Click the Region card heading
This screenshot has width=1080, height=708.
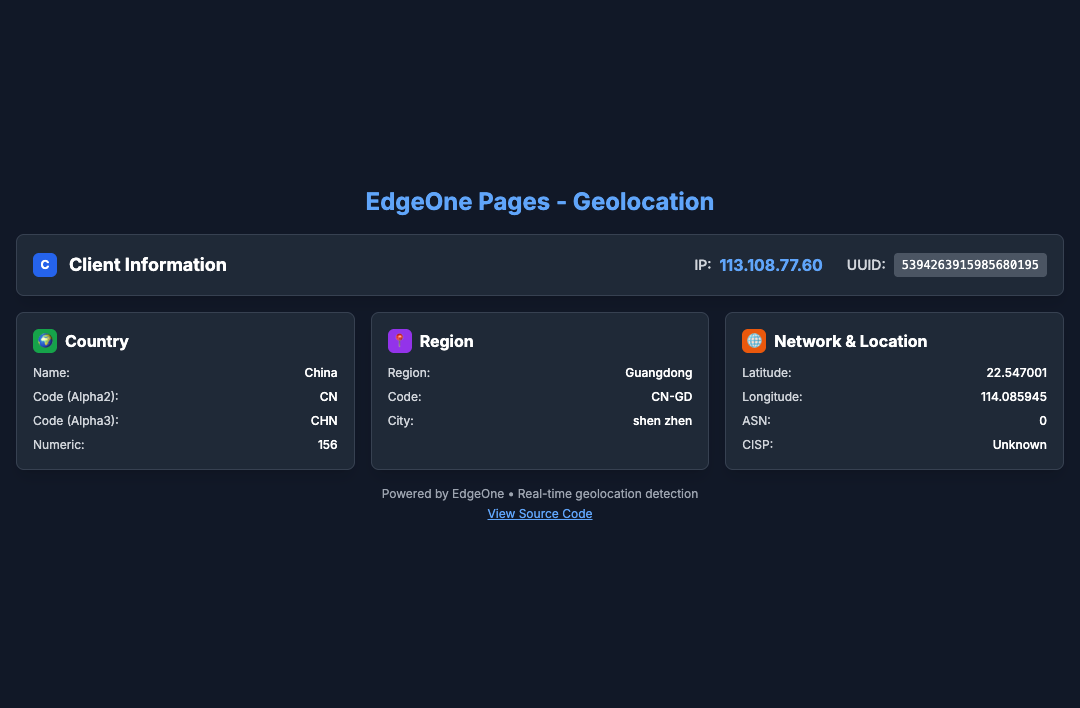[x=446, y=342]
